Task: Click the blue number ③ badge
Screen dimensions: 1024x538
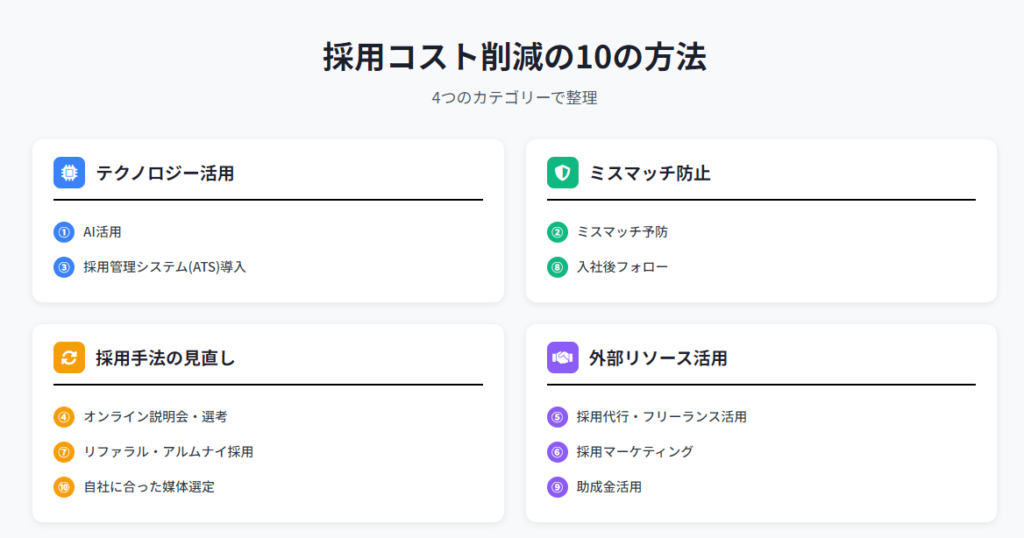Action: click(x=64, y=267)
